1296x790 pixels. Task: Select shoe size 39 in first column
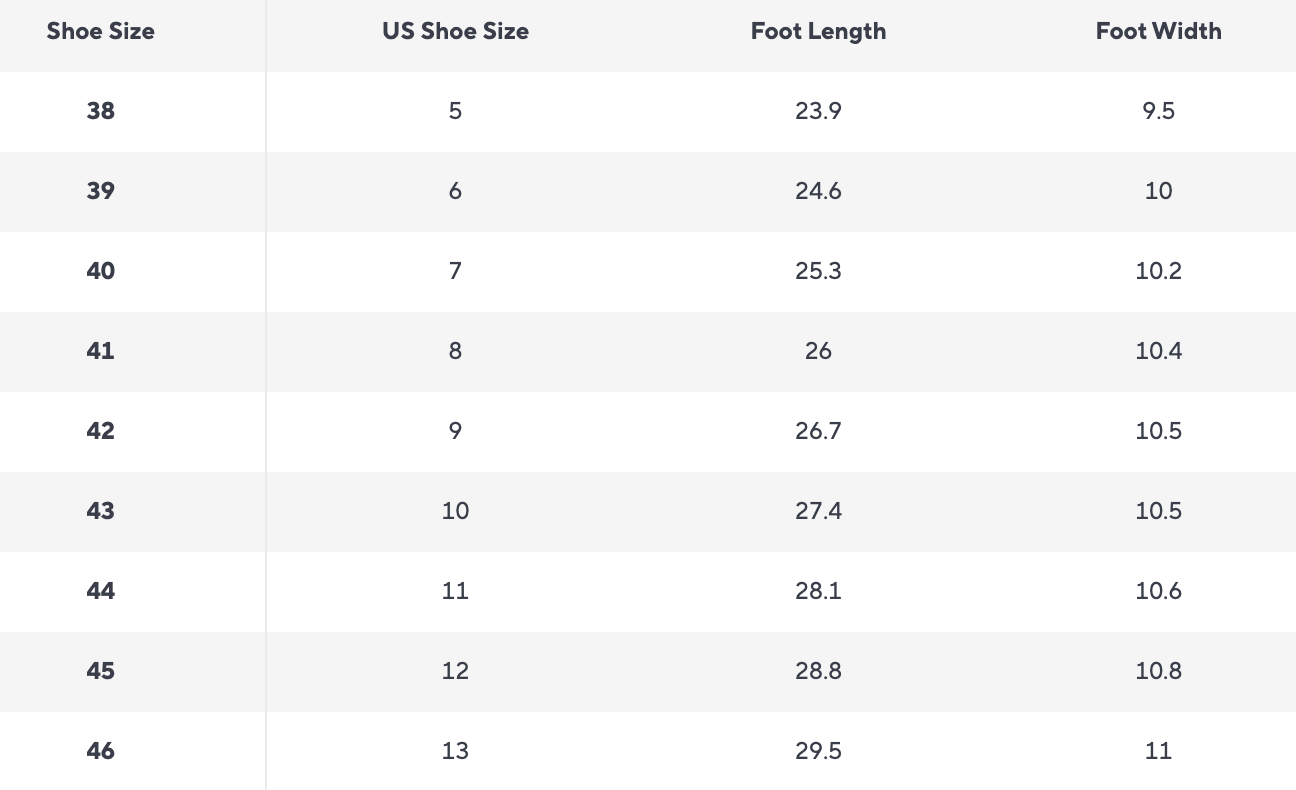[x=101, y=191]
